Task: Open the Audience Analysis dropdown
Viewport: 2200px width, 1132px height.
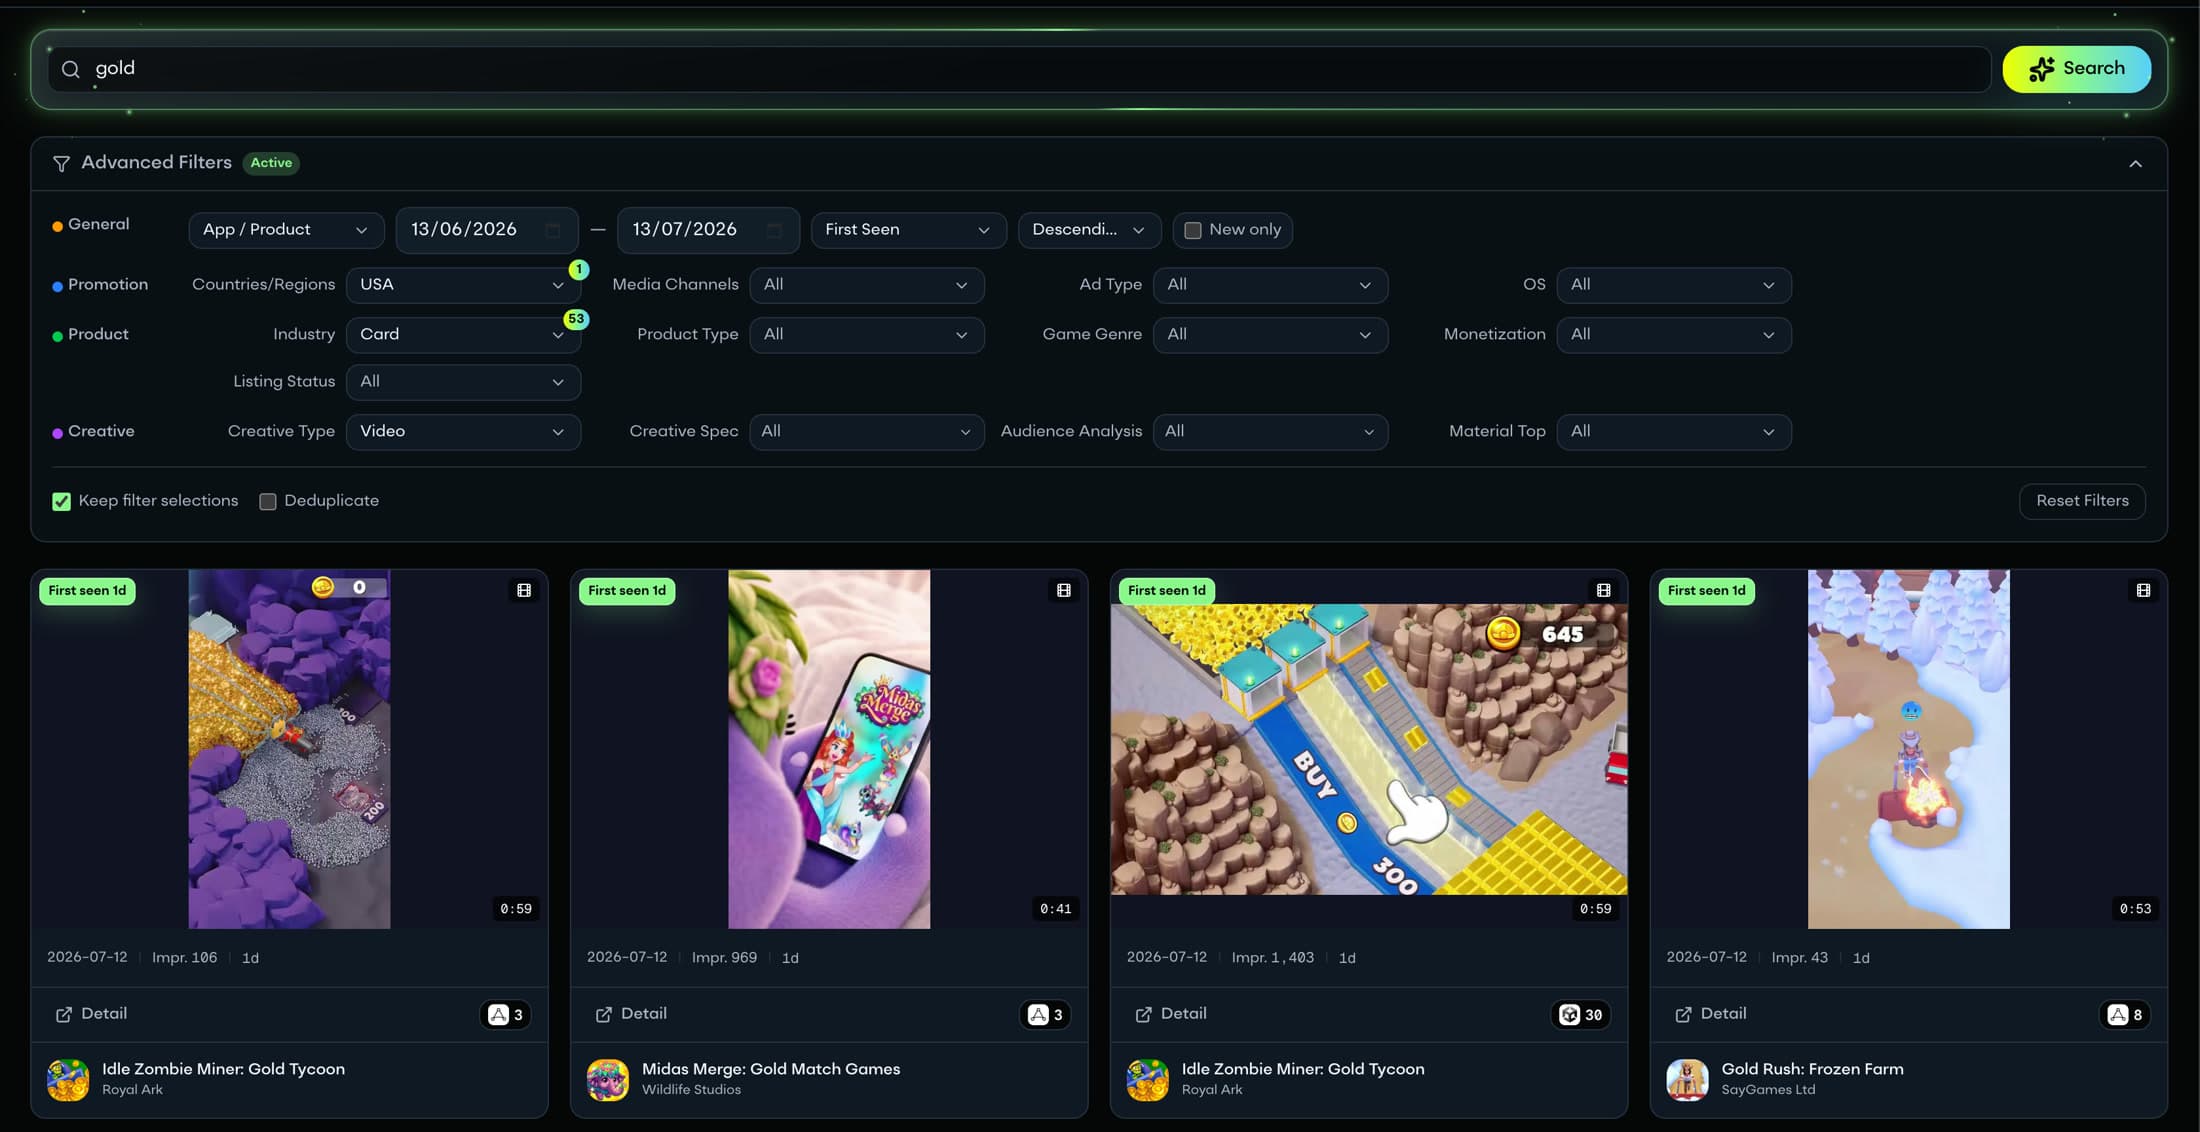Action: click(1270, 432)
